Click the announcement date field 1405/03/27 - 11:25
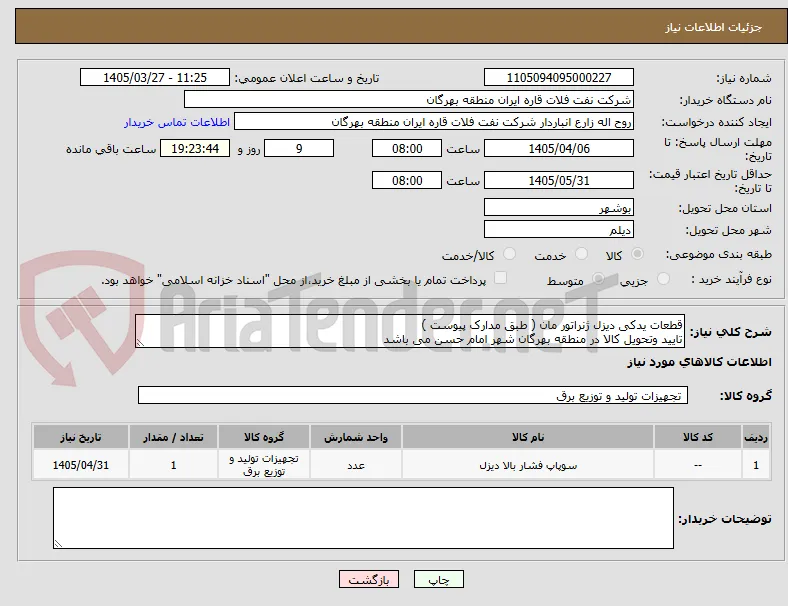Image resolution: width=788 pixels, height=606 pixels. coord(155,77)
